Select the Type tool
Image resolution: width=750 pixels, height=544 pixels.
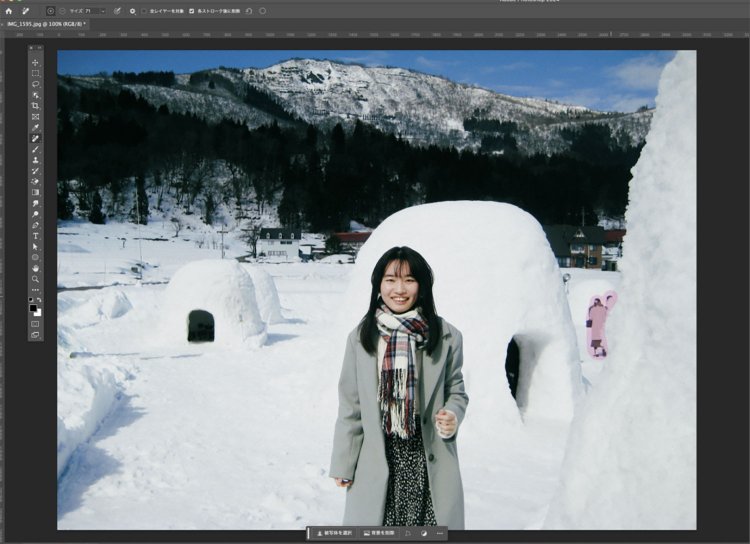pyautogui.click(x=35, y=236)
